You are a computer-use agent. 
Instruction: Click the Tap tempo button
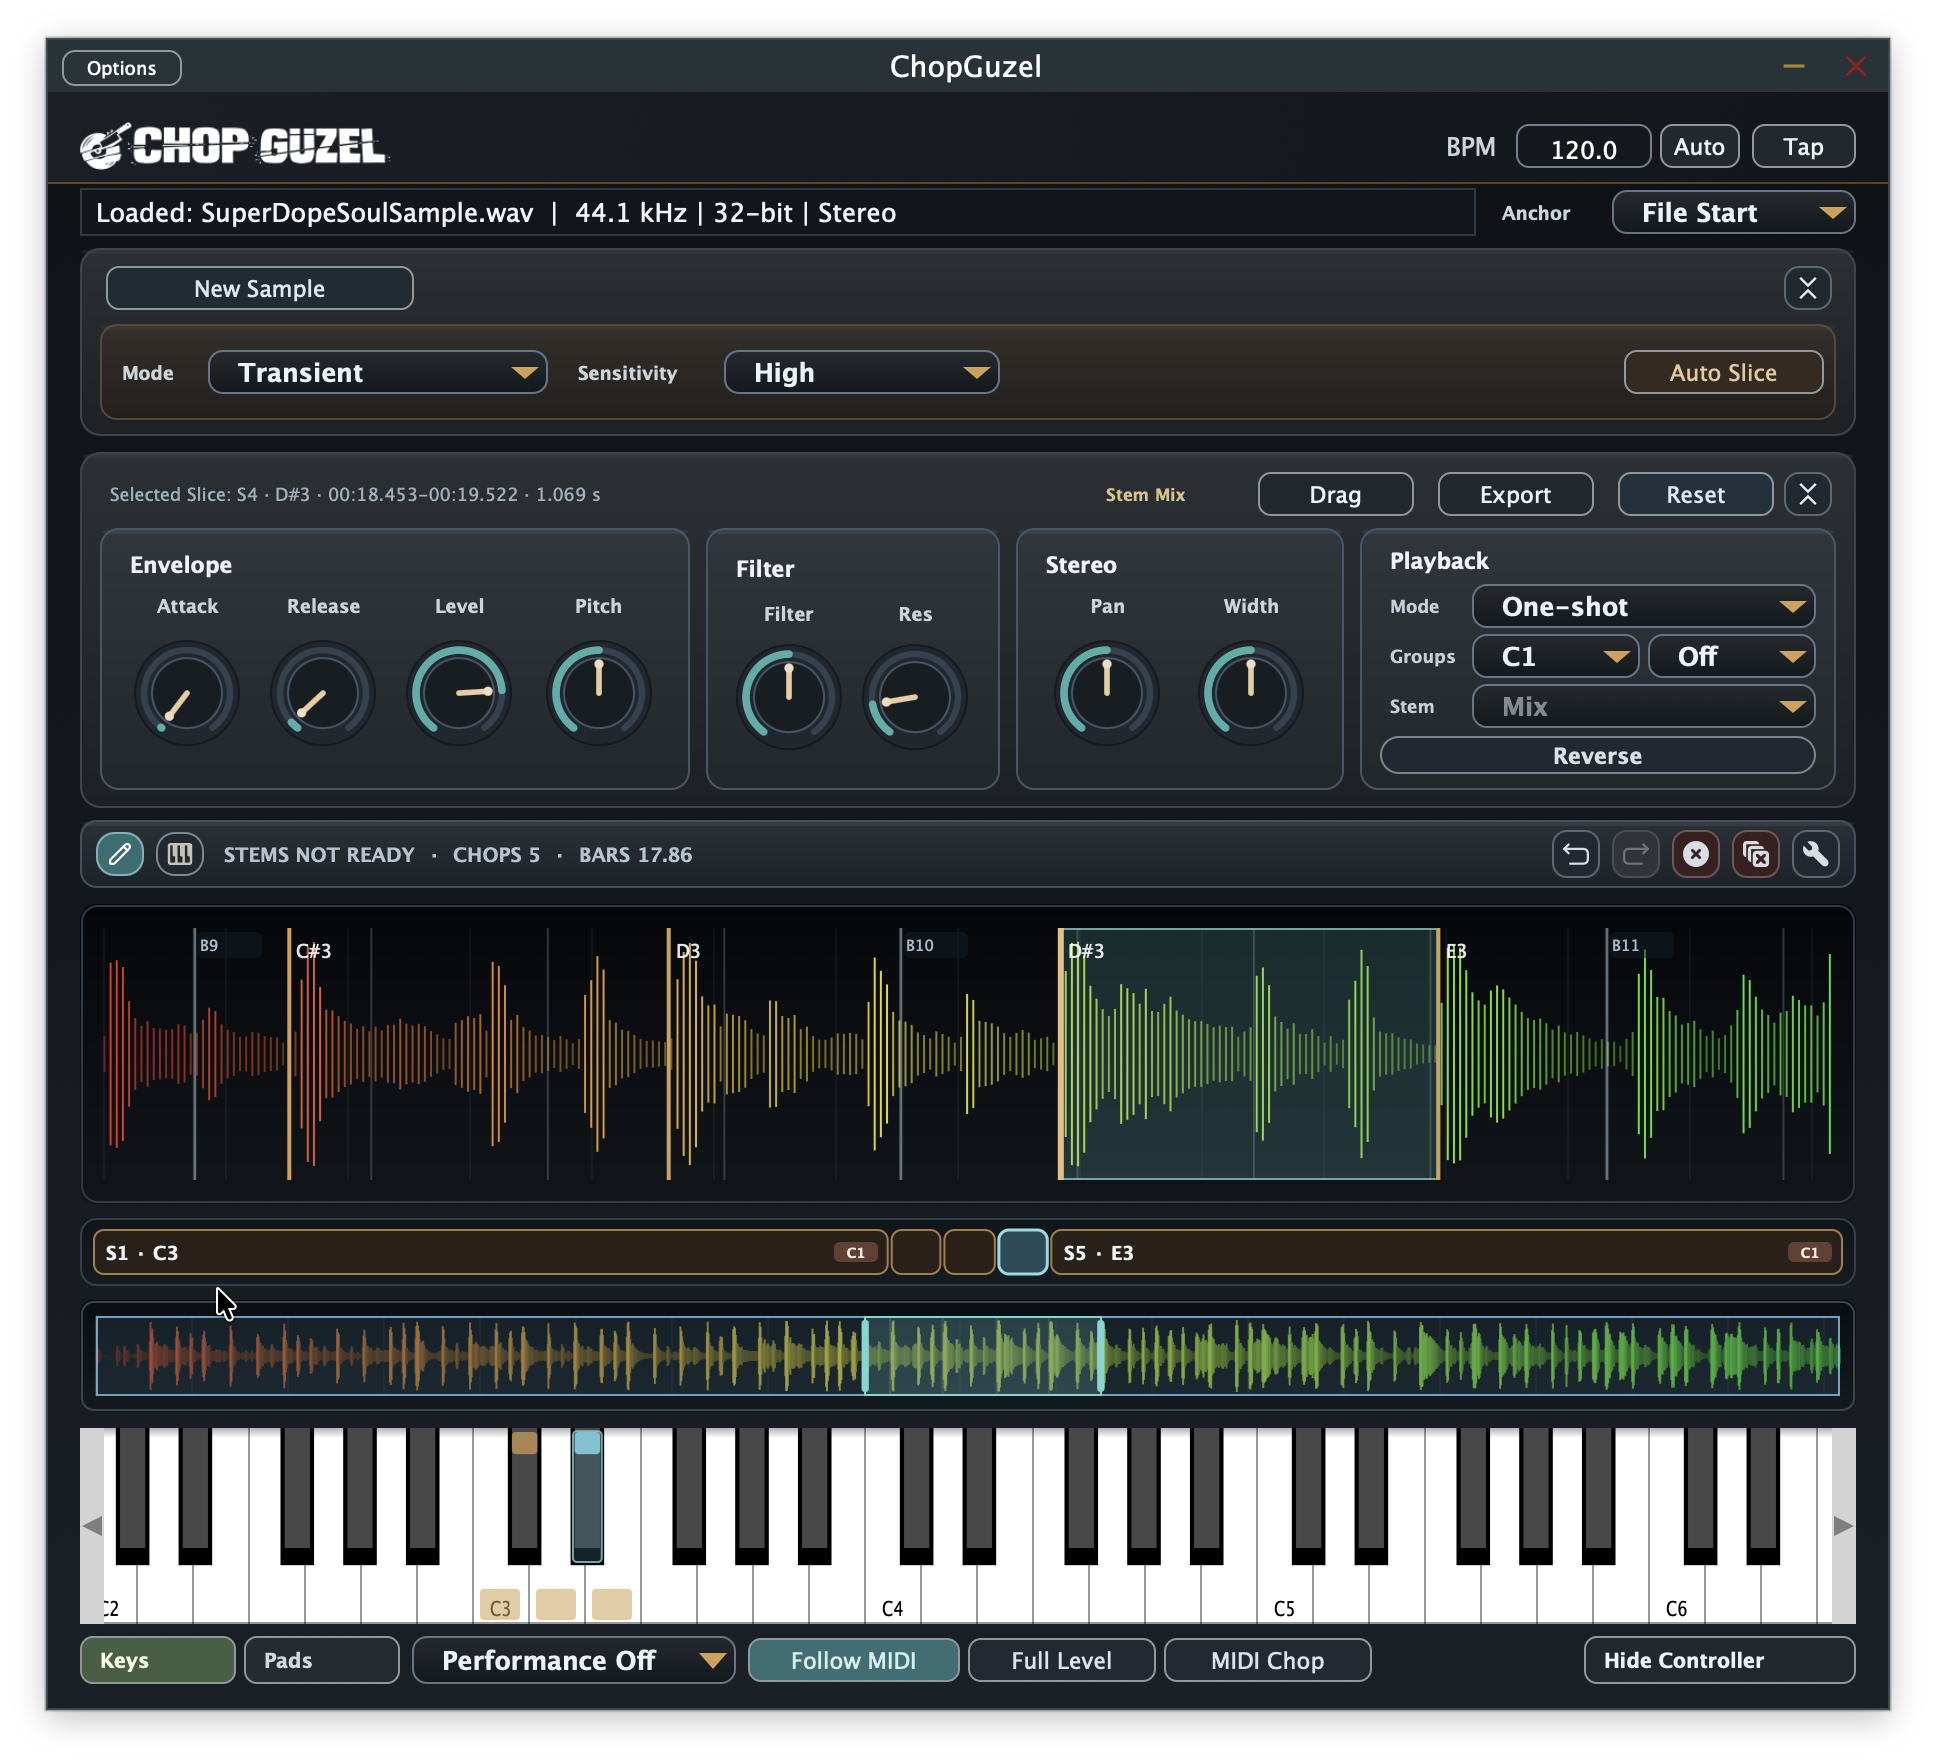(x=1803, y=147)
